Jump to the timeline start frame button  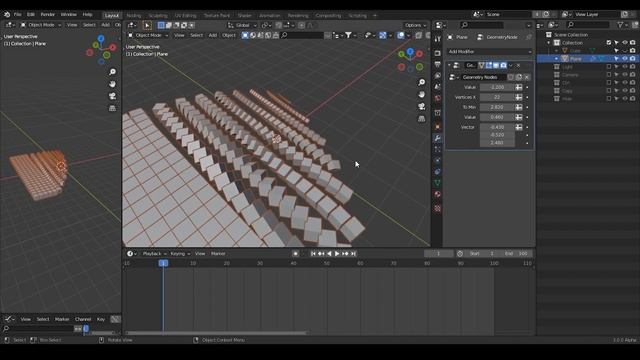pos(313,253)
